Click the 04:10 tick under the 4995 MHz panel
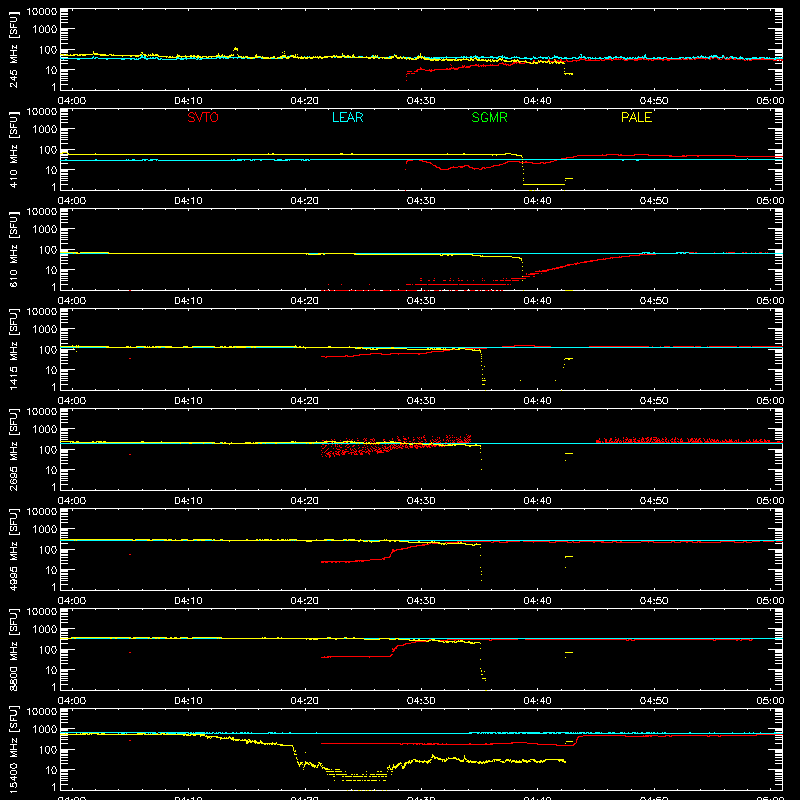 click(x=188, y=601)
